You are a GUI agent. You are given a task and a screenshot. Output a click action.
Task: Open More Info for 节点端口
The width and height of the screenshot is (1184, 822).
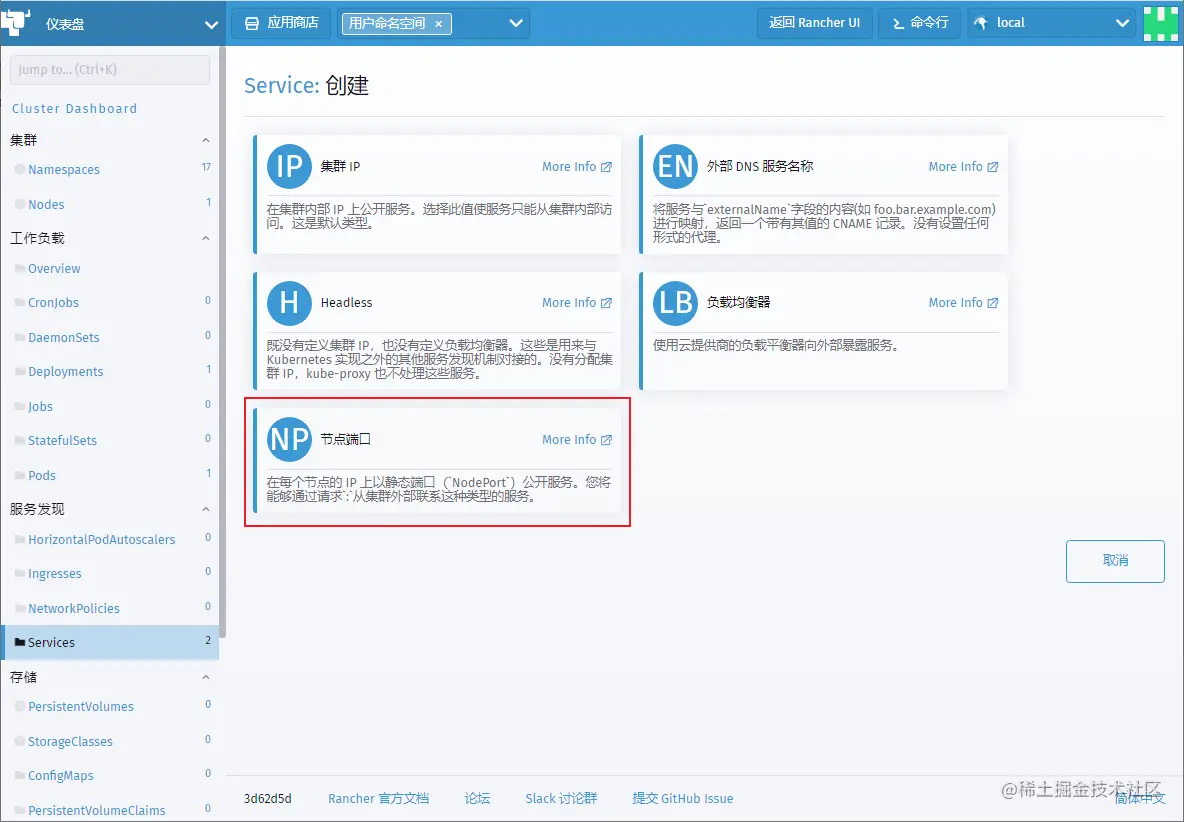pos(577,439)
